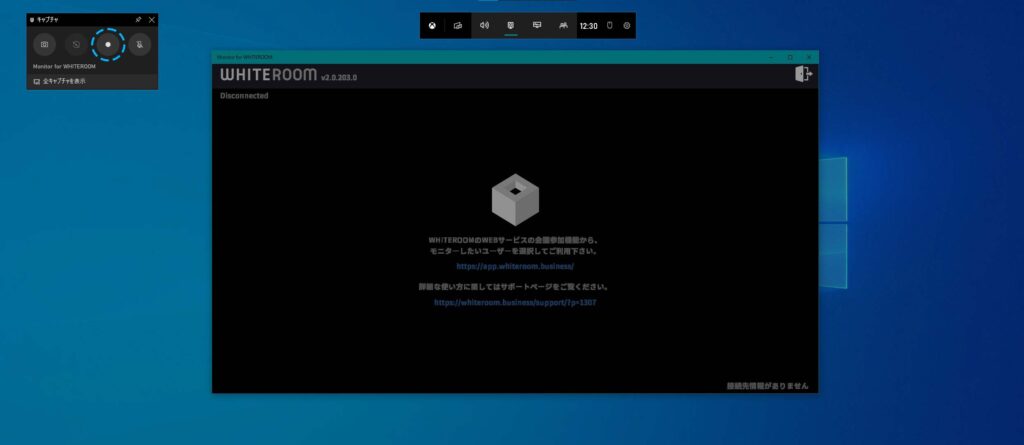This screenshot has width=1024, height=445.
Task: Click the exit door icon in WHITEROOM
Action: click(x=803, y=74)
